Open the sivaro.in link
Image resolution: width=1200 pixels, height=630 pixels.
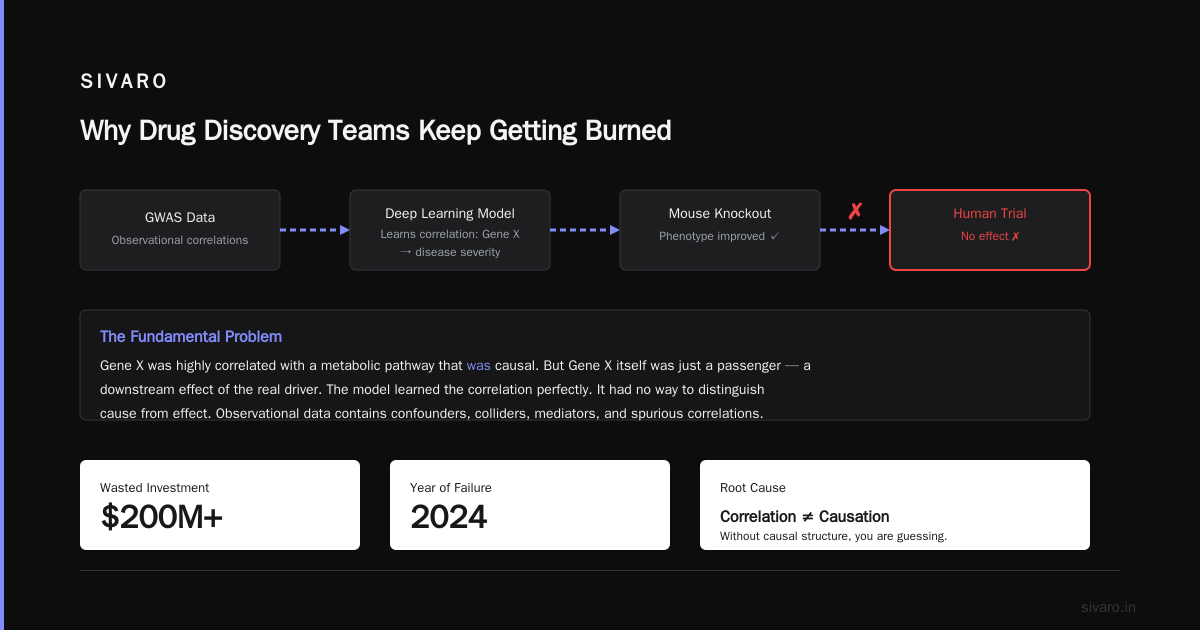point(1108,607)
